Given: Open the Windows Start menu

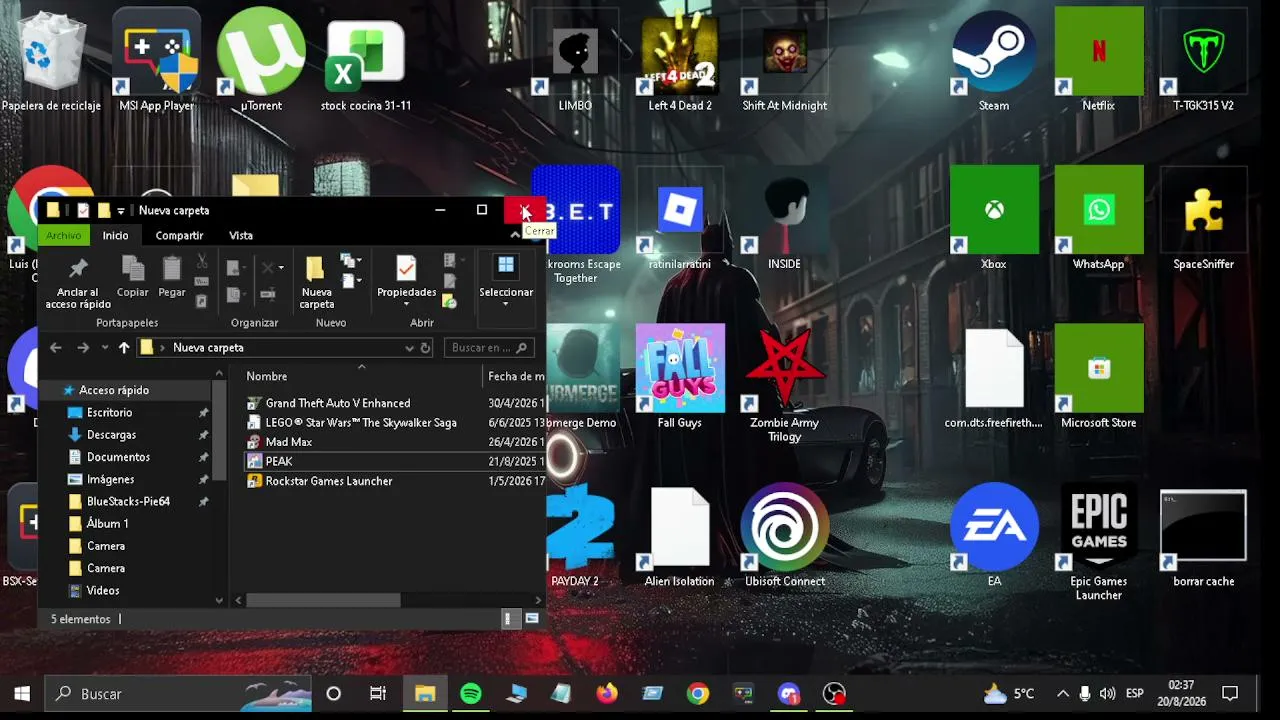Looking at the screenshot, I should (22, 694).
